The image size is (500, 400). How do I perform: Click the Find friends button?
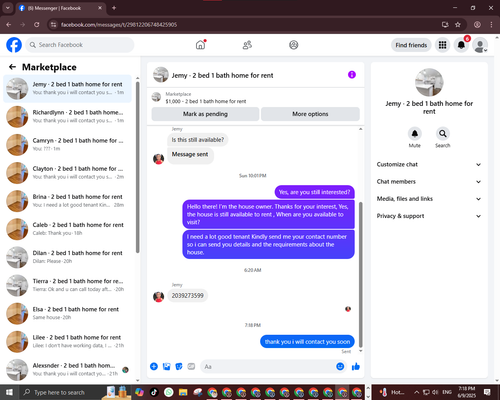[x=411, y=45]
